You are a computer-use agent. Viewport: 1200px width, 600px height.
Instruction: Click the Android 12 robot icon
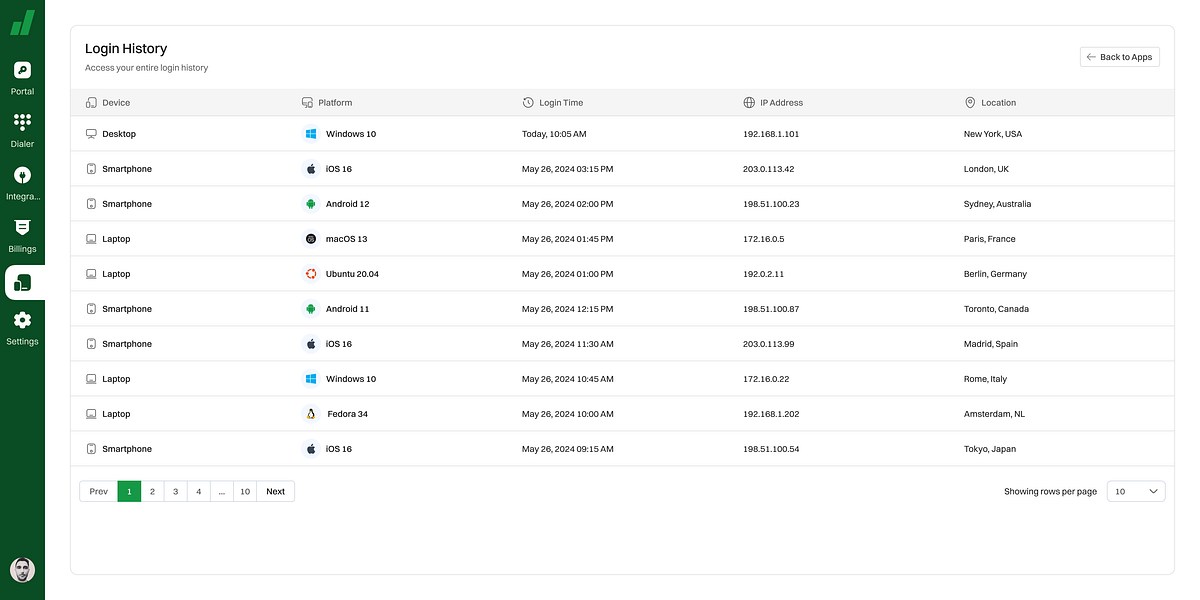pos(311,204)
